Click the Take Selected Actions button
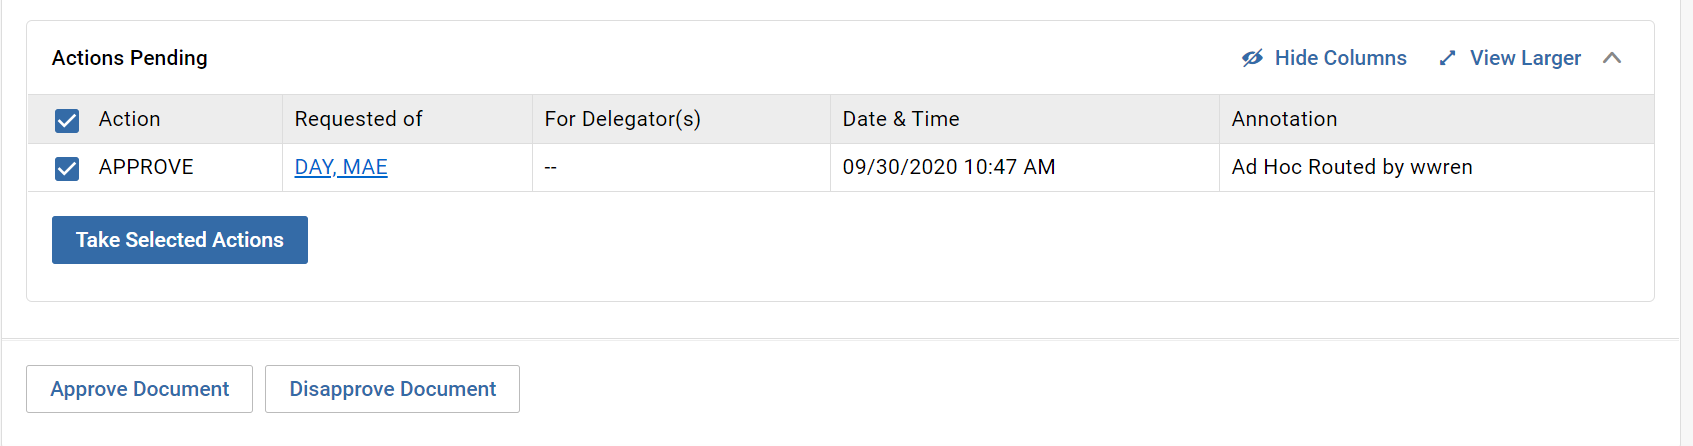The image size is (1693, 446). (180, 240)
